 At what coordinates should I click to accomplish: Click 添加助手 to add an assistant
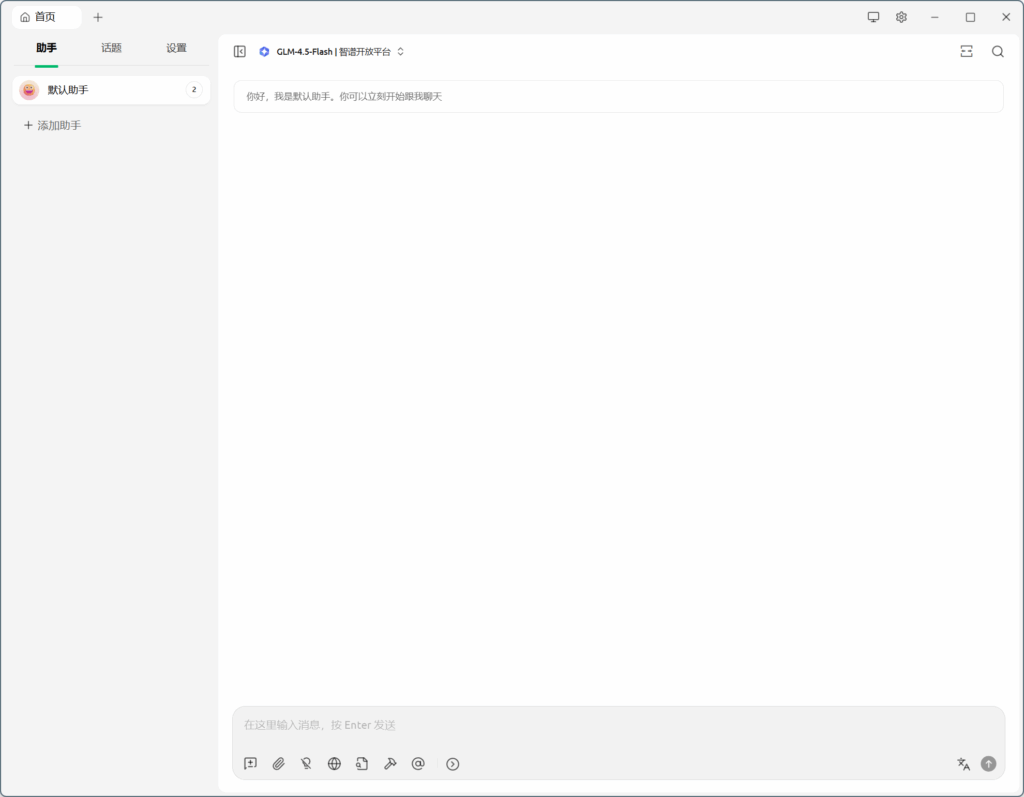pyautogui.click(x=52, y=126)
